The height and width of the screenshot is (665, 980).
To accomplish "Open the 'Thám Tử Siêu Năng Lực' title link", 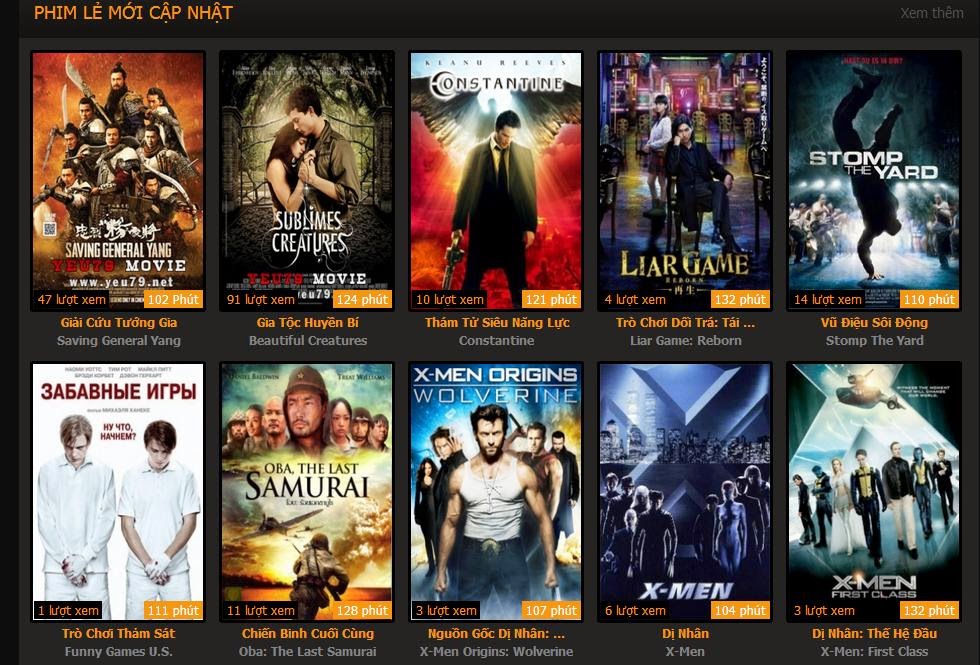I will click(497, 322).
